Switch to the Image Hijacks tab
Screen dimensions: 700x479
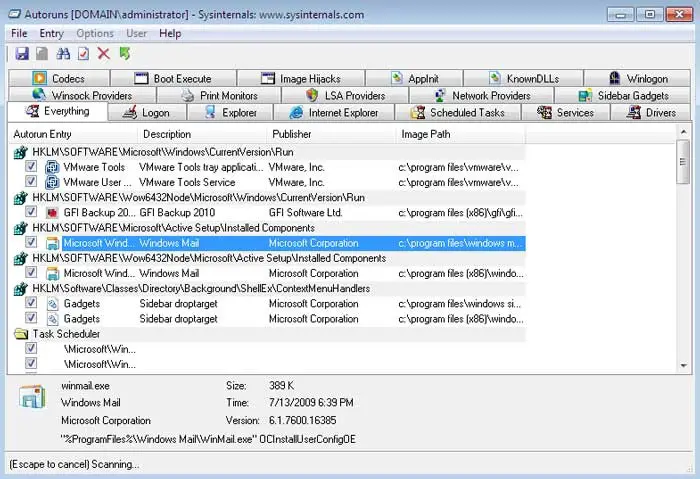301,79
